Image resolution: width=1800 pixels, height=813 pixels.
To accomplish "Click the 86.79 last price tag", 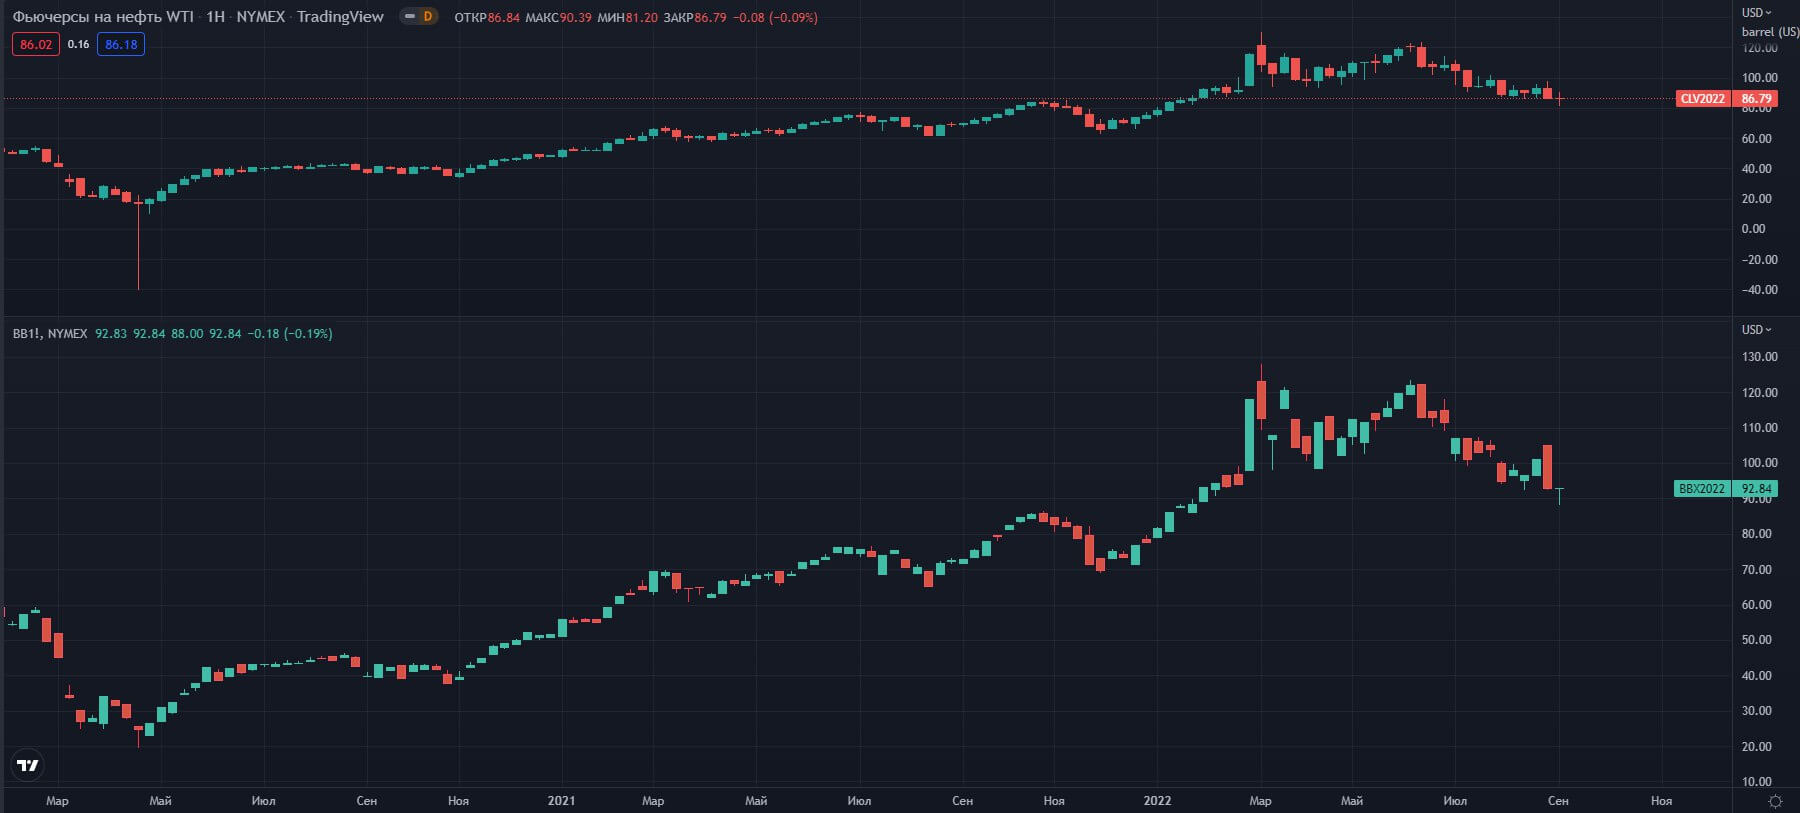I will click(1756, 99).
